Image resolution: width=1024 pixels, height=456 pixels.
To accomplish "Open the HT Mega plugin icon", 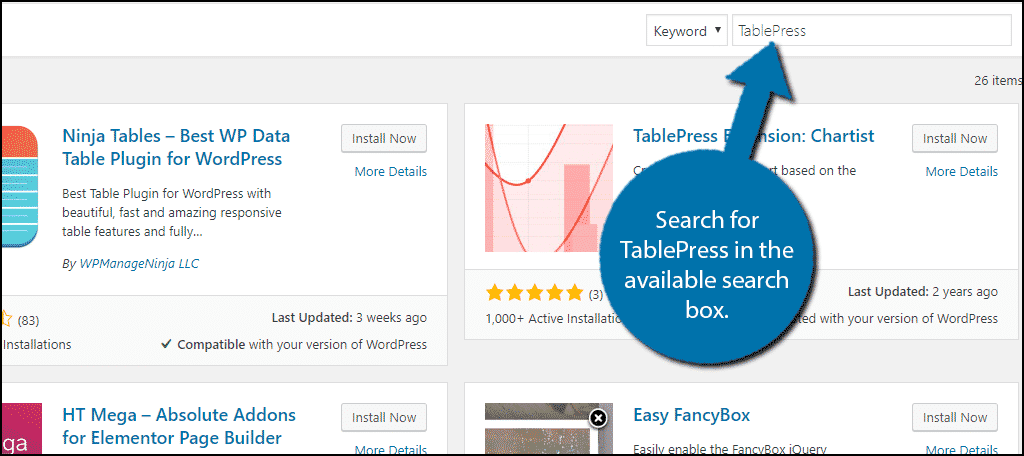I will [x=21, y=429].
